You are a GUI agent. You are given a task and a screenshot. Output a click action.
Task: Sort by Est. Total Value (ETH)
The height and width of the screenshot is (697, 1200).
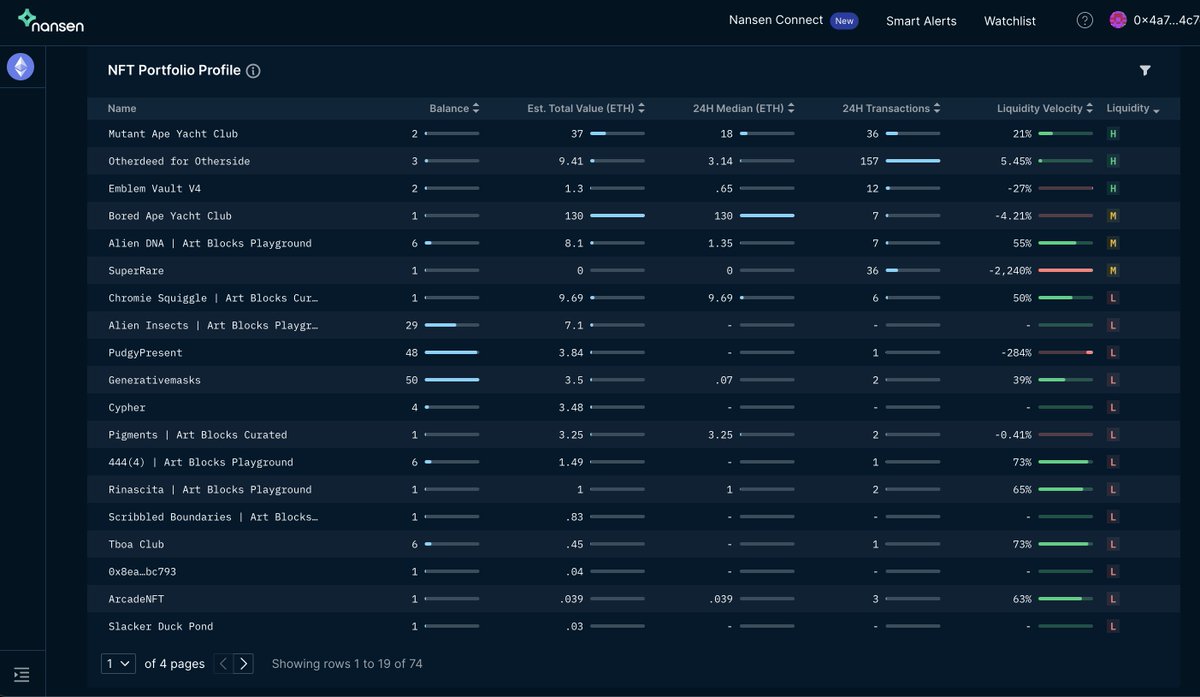coord(586,108)
